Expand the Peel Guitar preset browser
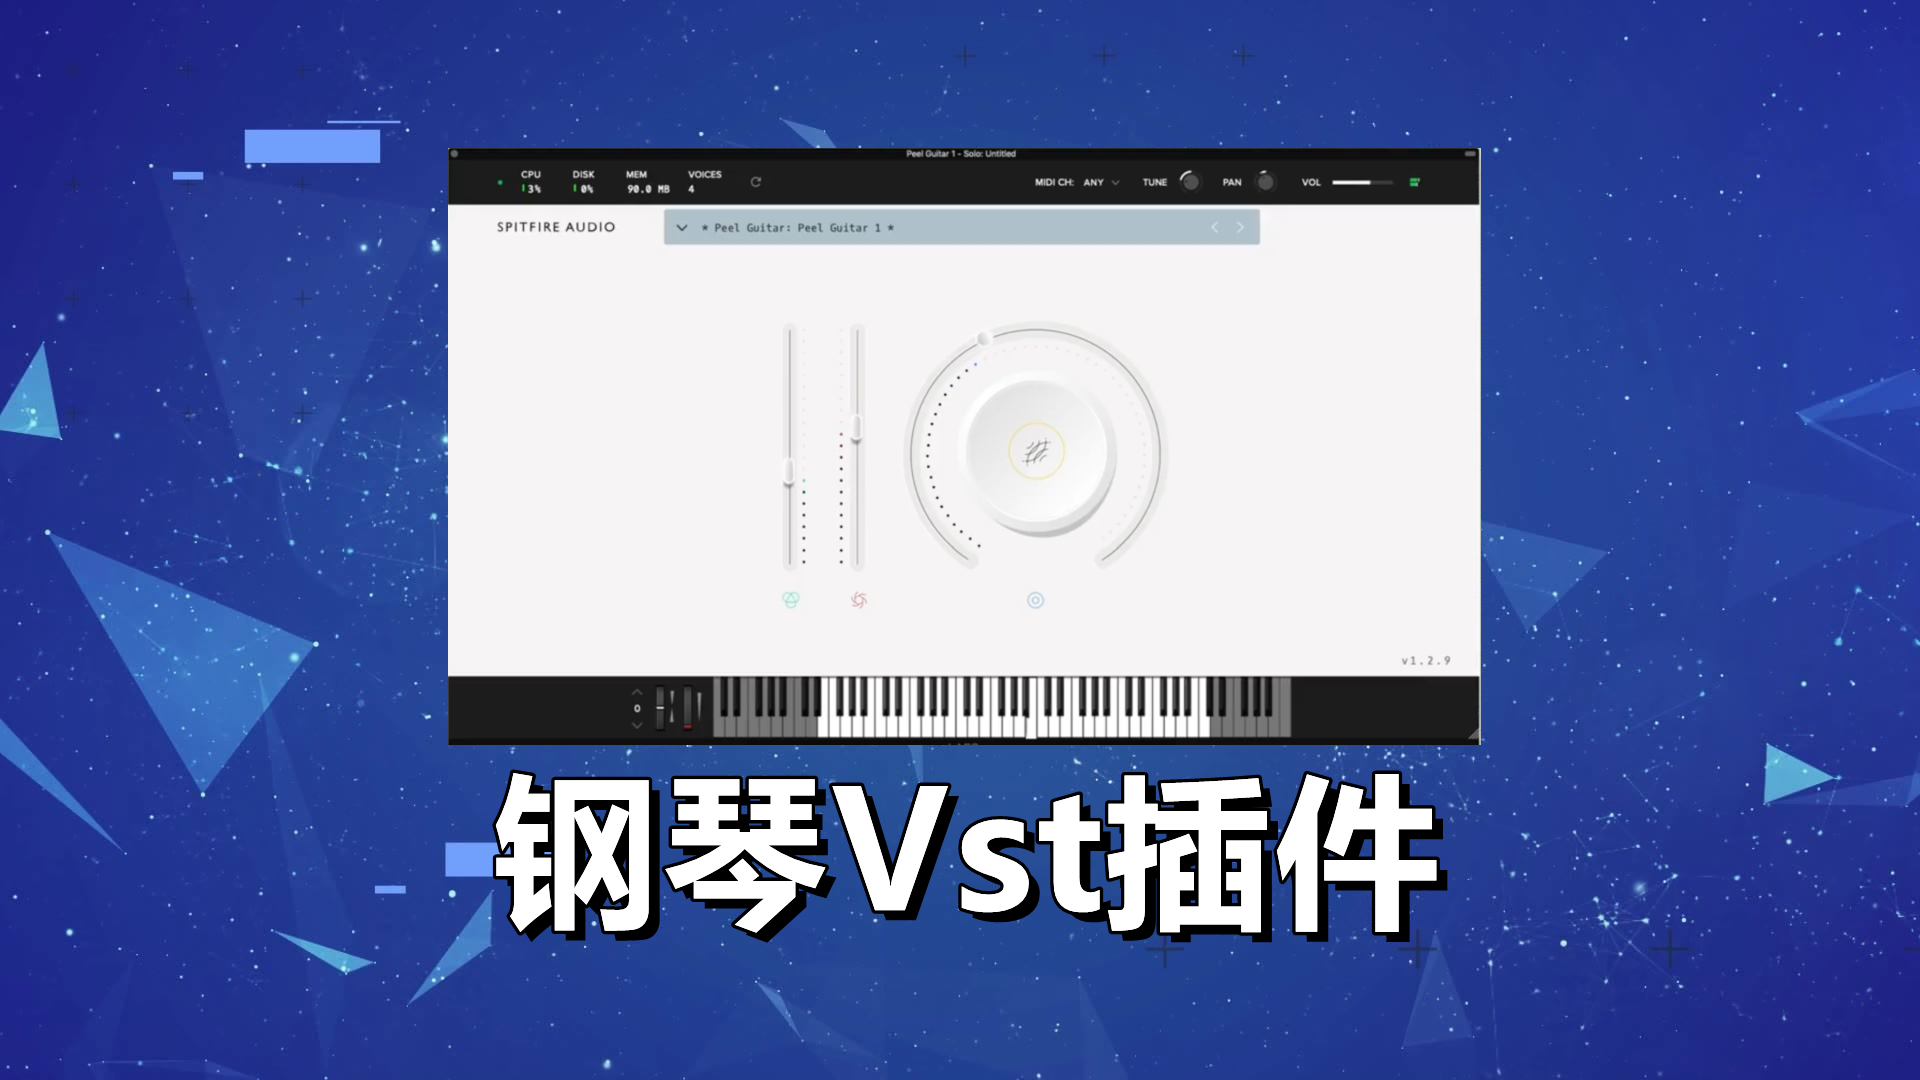Image resolution: width=1920 pixels, height=1080 pixels. 680,227
